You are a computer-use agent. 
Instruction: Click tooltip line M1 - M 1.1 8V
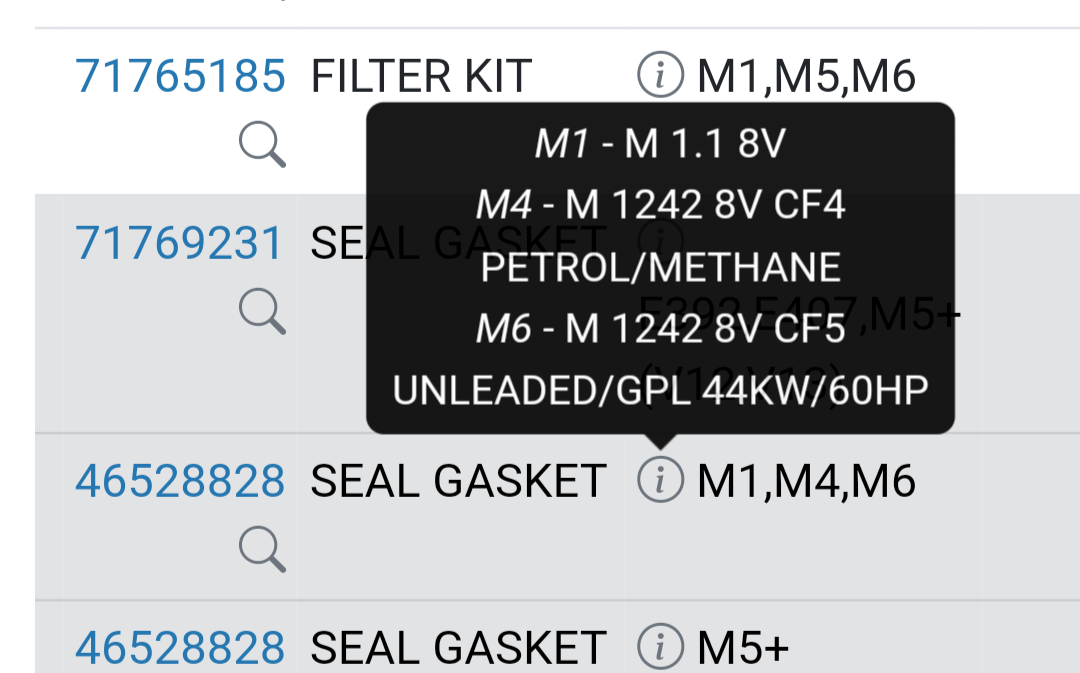point(660,144)
